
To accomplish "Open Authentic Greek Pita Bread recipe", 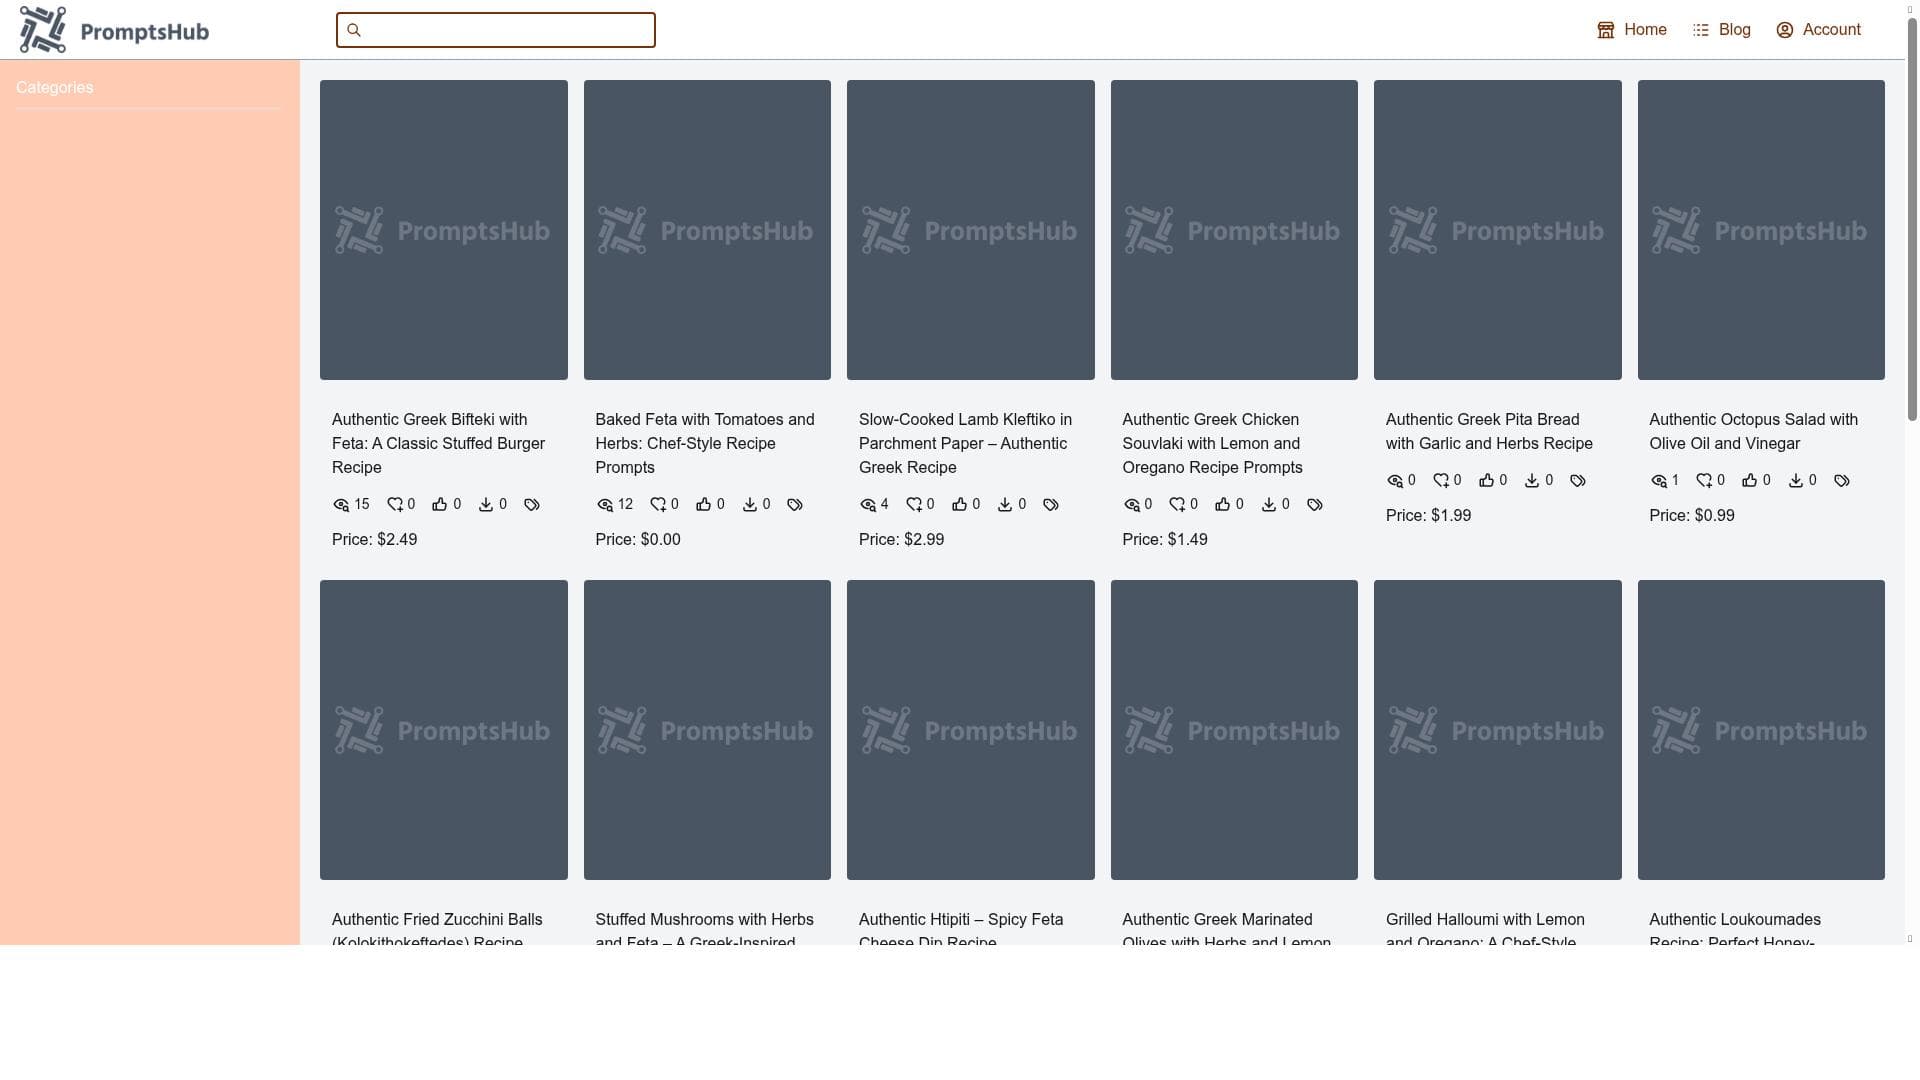I will pyautogui.click(x=1490, y=432).
